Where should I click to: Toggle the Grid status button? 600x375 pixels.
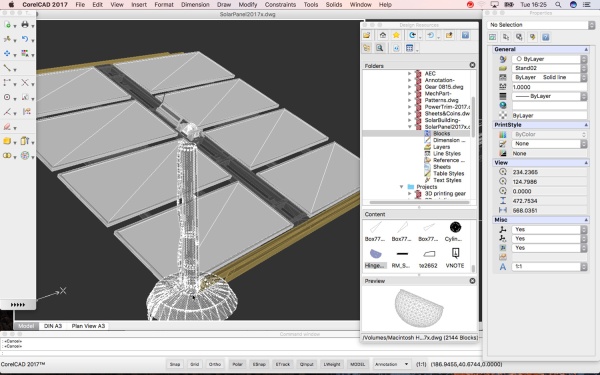[x=194, y=364]
